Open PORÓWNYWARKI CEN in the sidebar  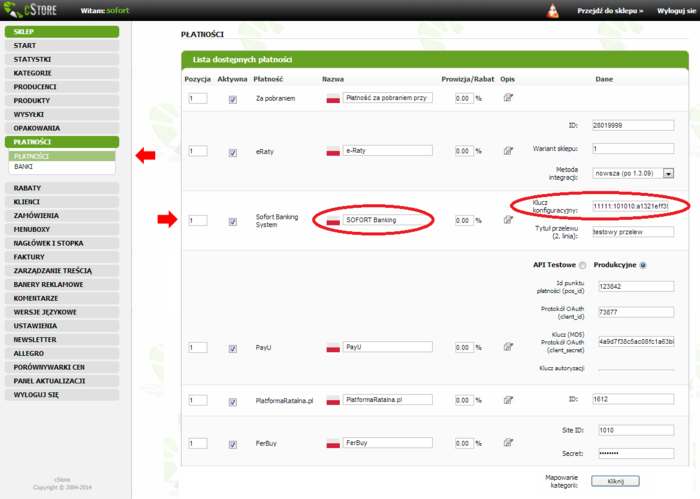coord(62,367)
